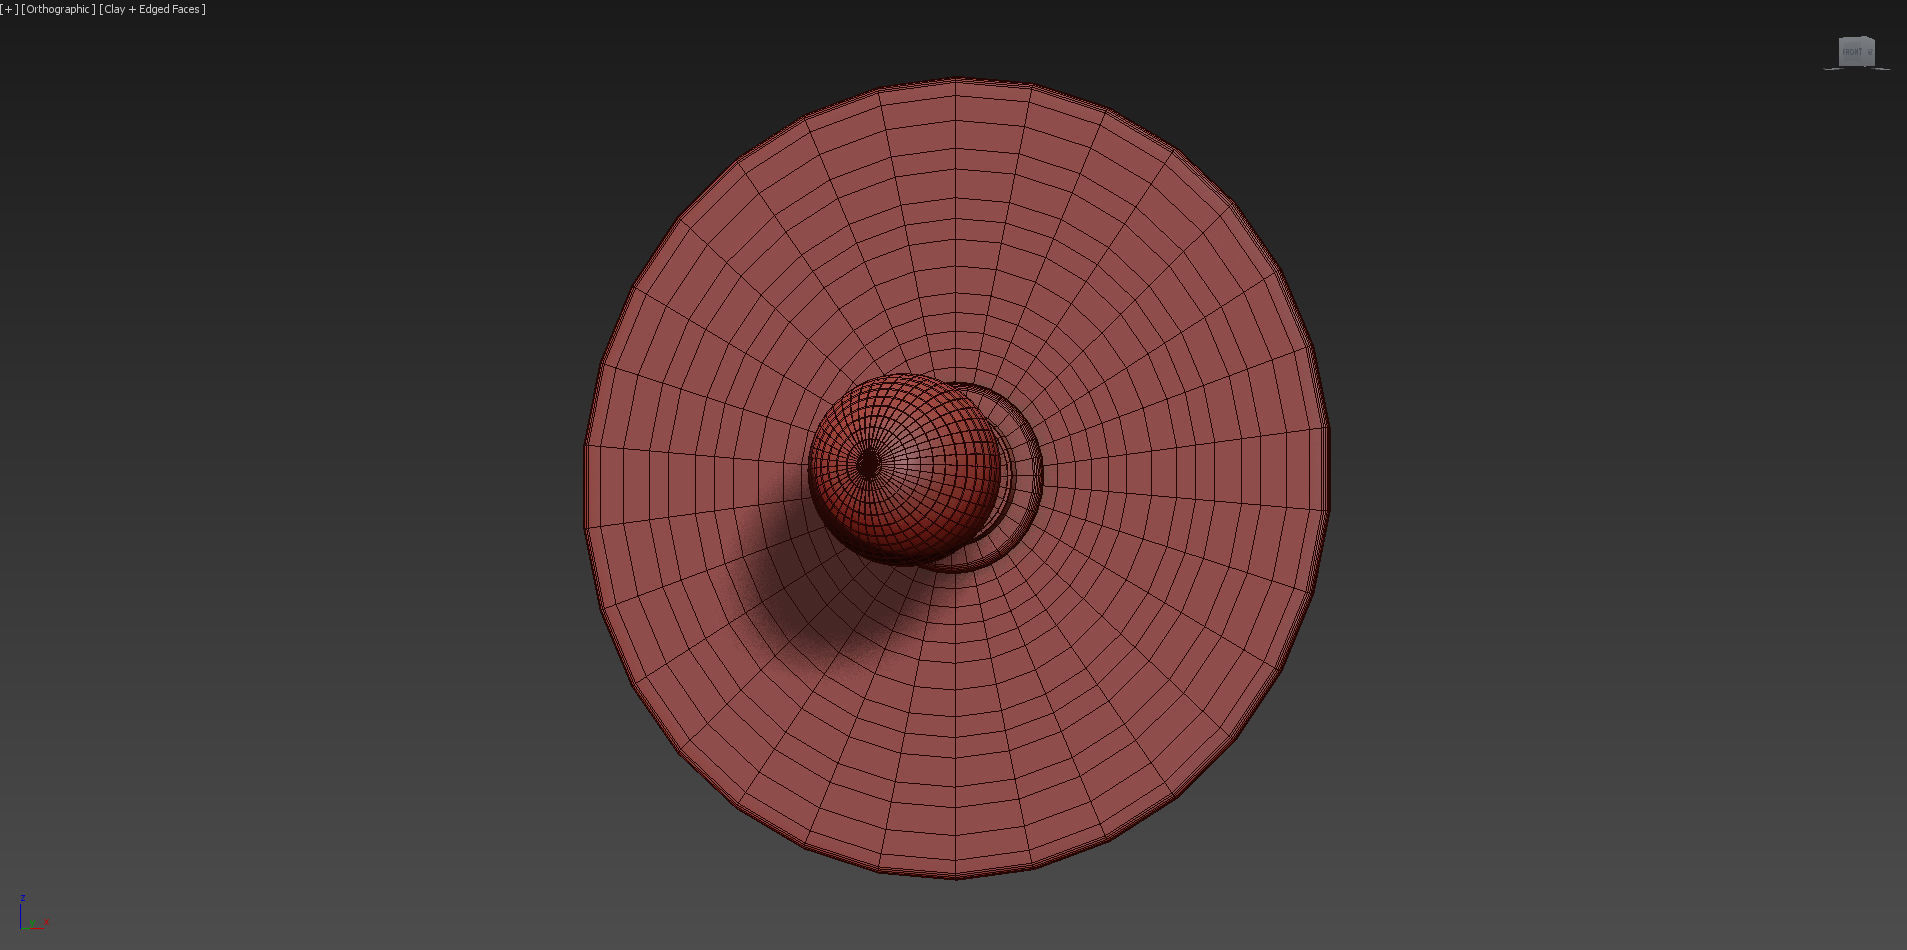Open the Orthographic point-of-view viewport menu
Screen dimensions: 1907x950
click(59, 9)
